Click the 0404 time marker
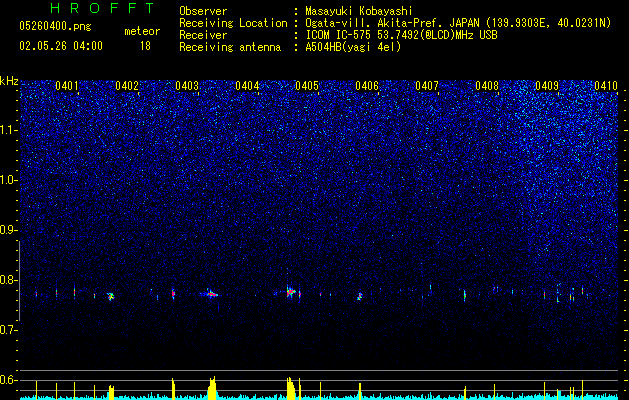This screenshot has height=400, width=629. click(247, 86)
